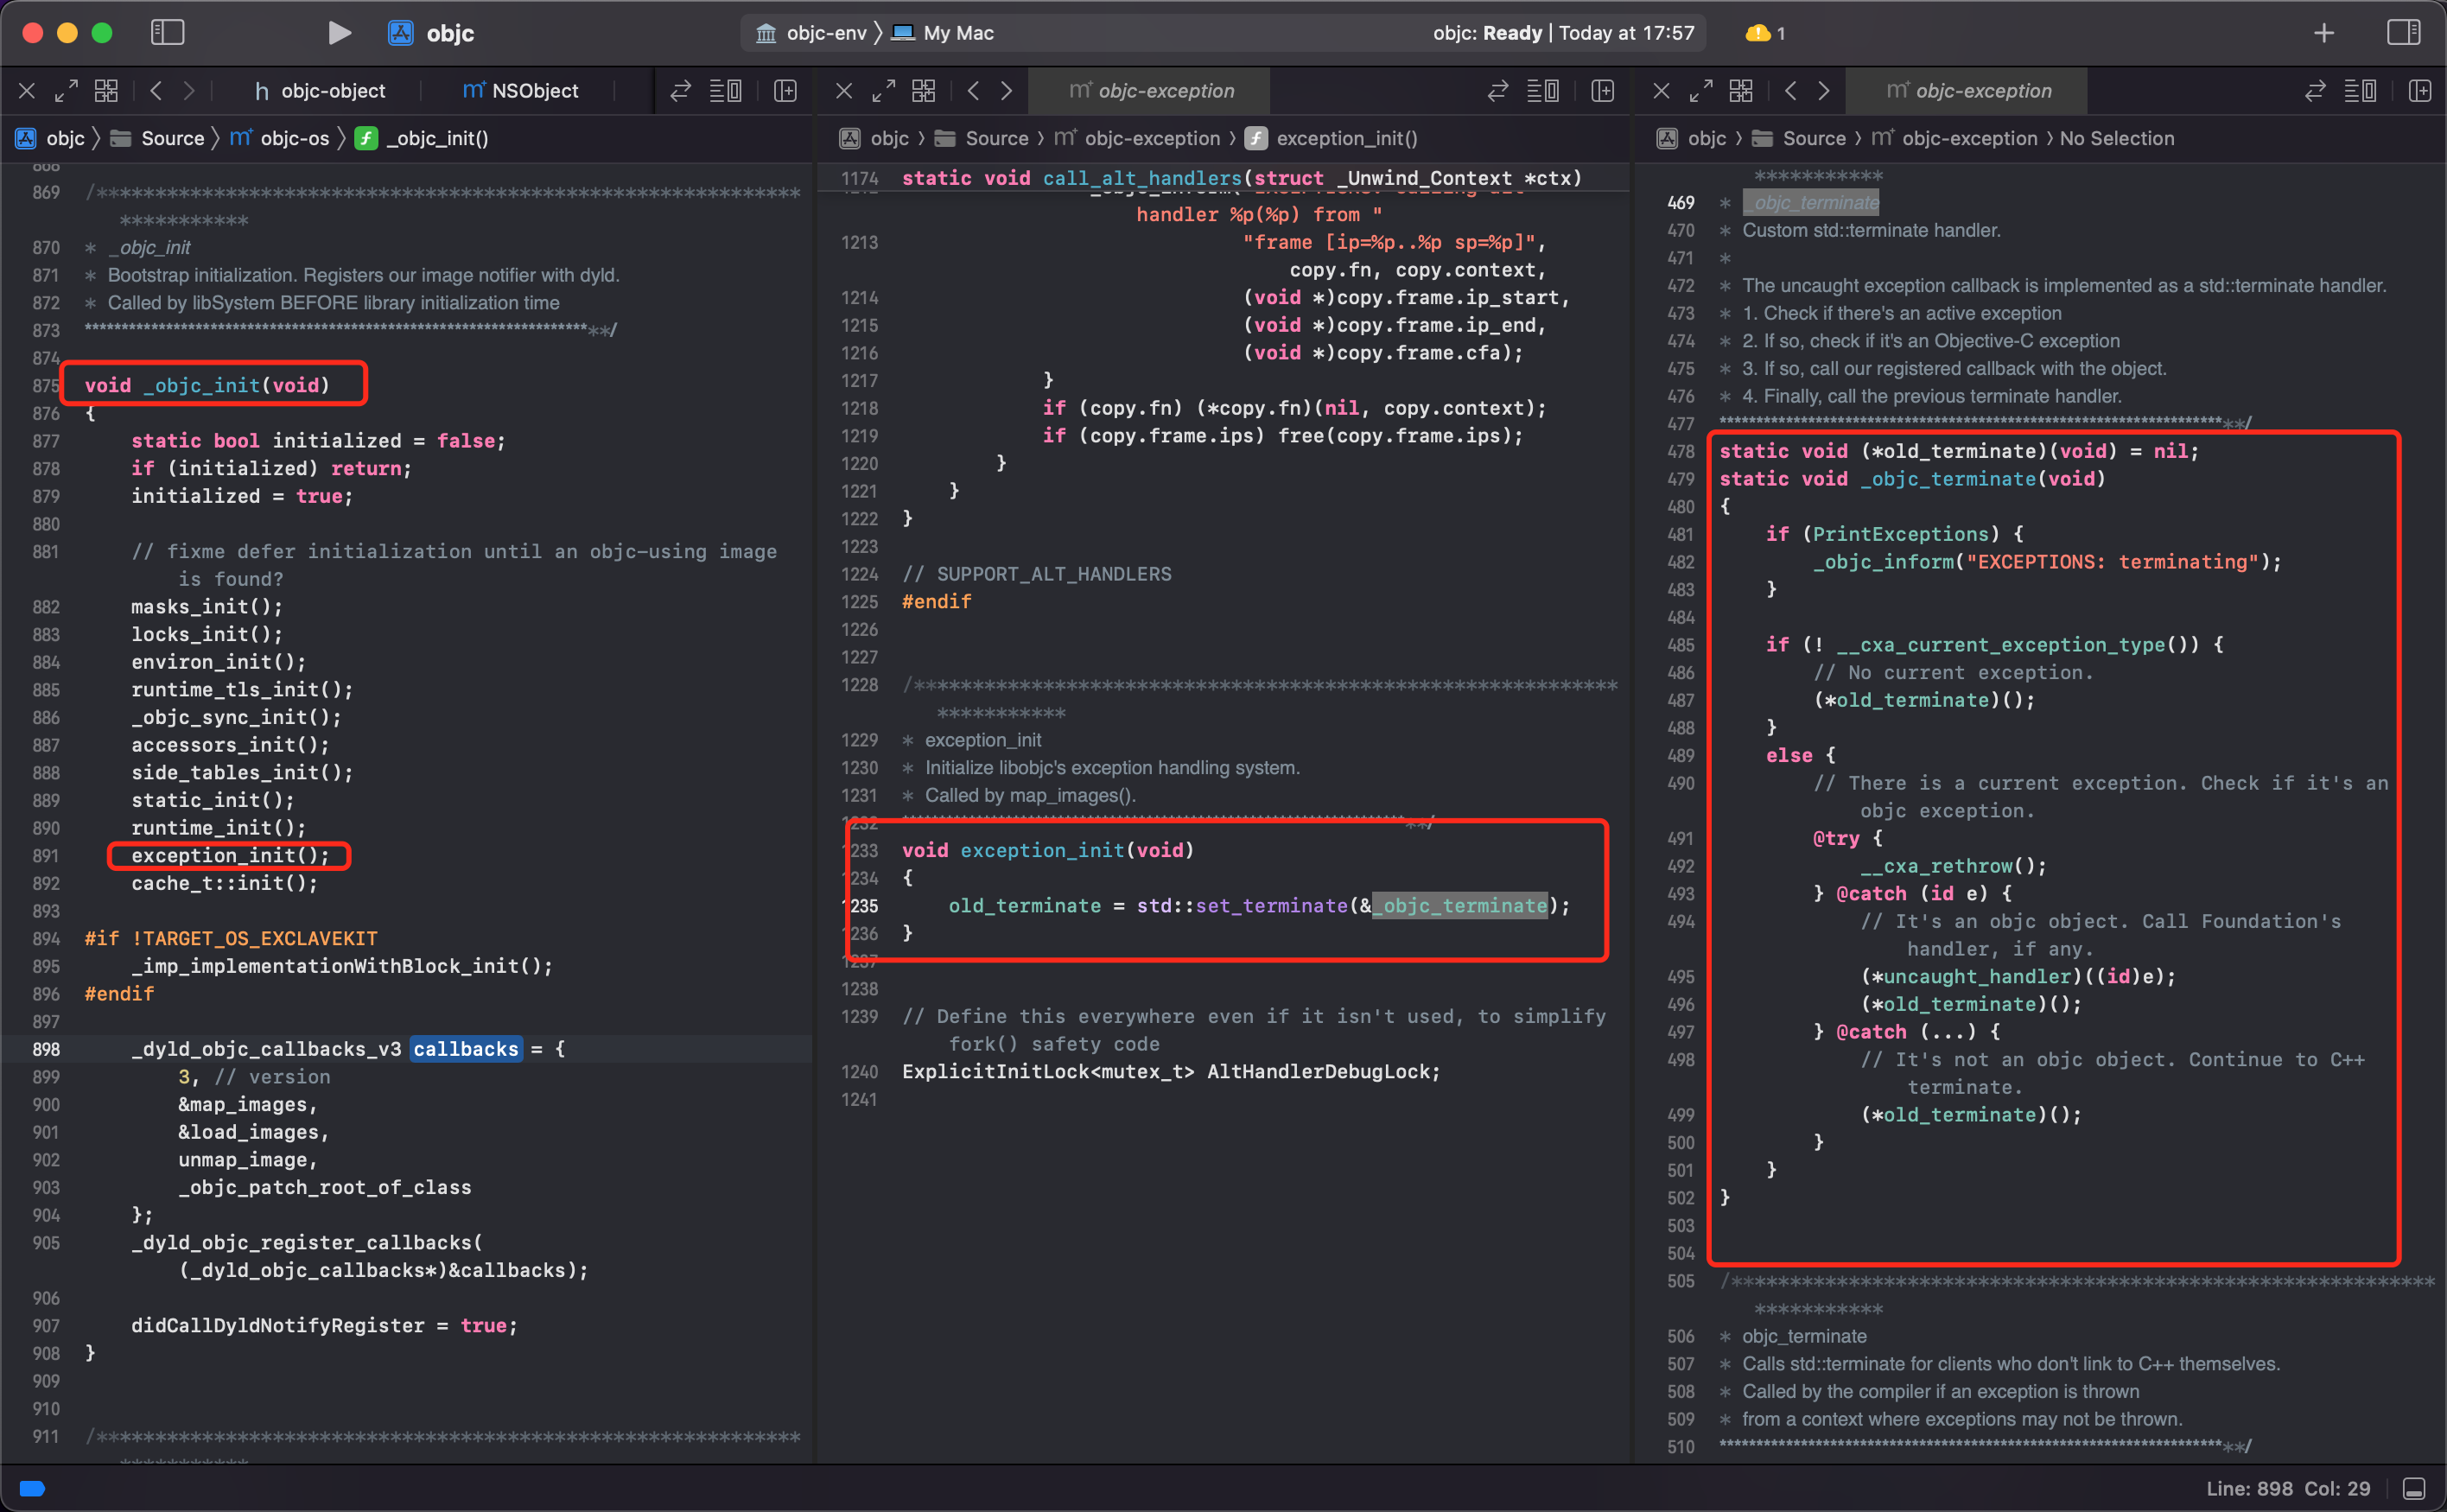Click the plus library button
The image size is (2447, 1512).
[2323, 33]
